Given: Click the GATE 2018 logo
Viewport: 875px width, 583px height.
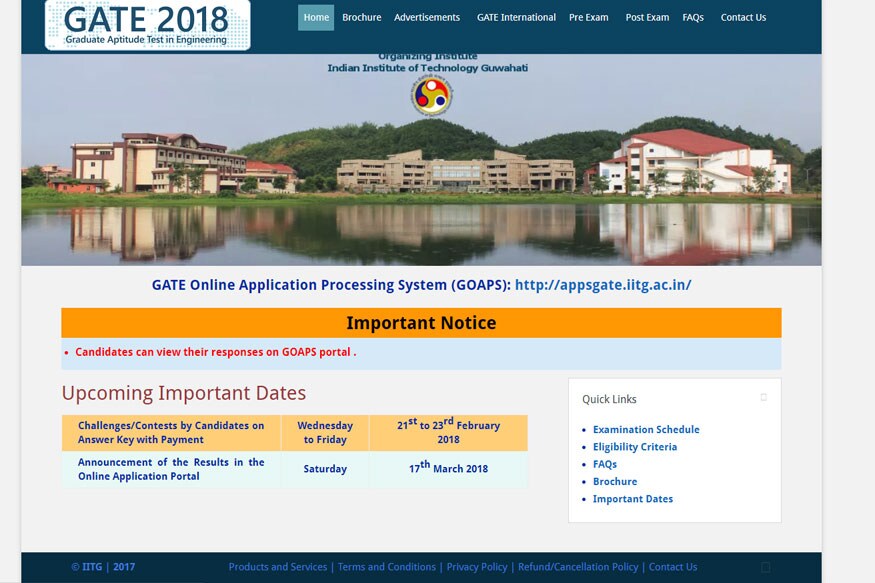Looking at the screenshot, I should [x=147, y=25].
